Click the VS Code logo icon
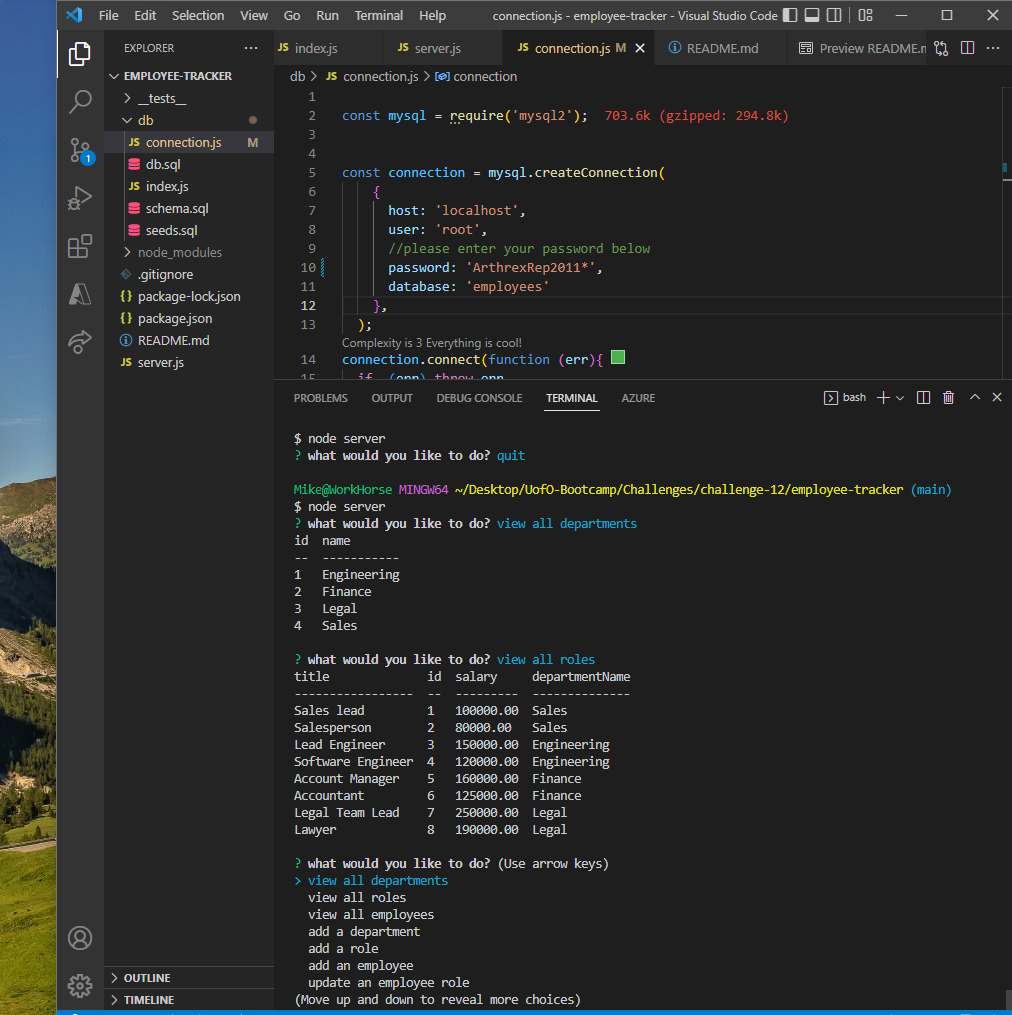The image size is (1012, 1015). [74, 15]
